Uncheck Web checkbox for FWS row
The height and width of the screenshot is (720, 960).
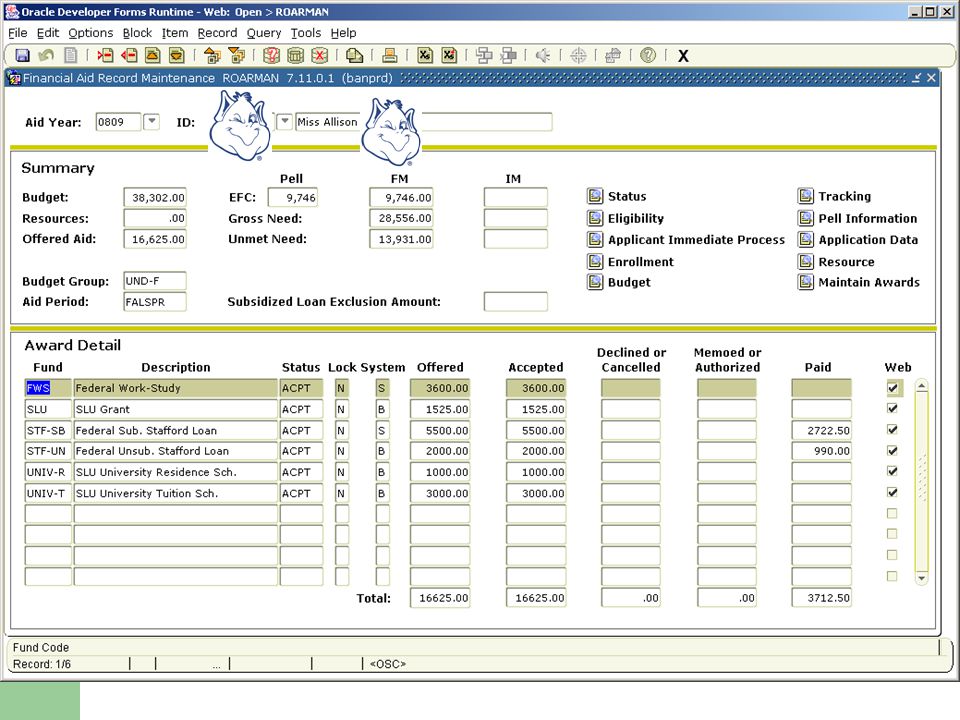point(893,388)
